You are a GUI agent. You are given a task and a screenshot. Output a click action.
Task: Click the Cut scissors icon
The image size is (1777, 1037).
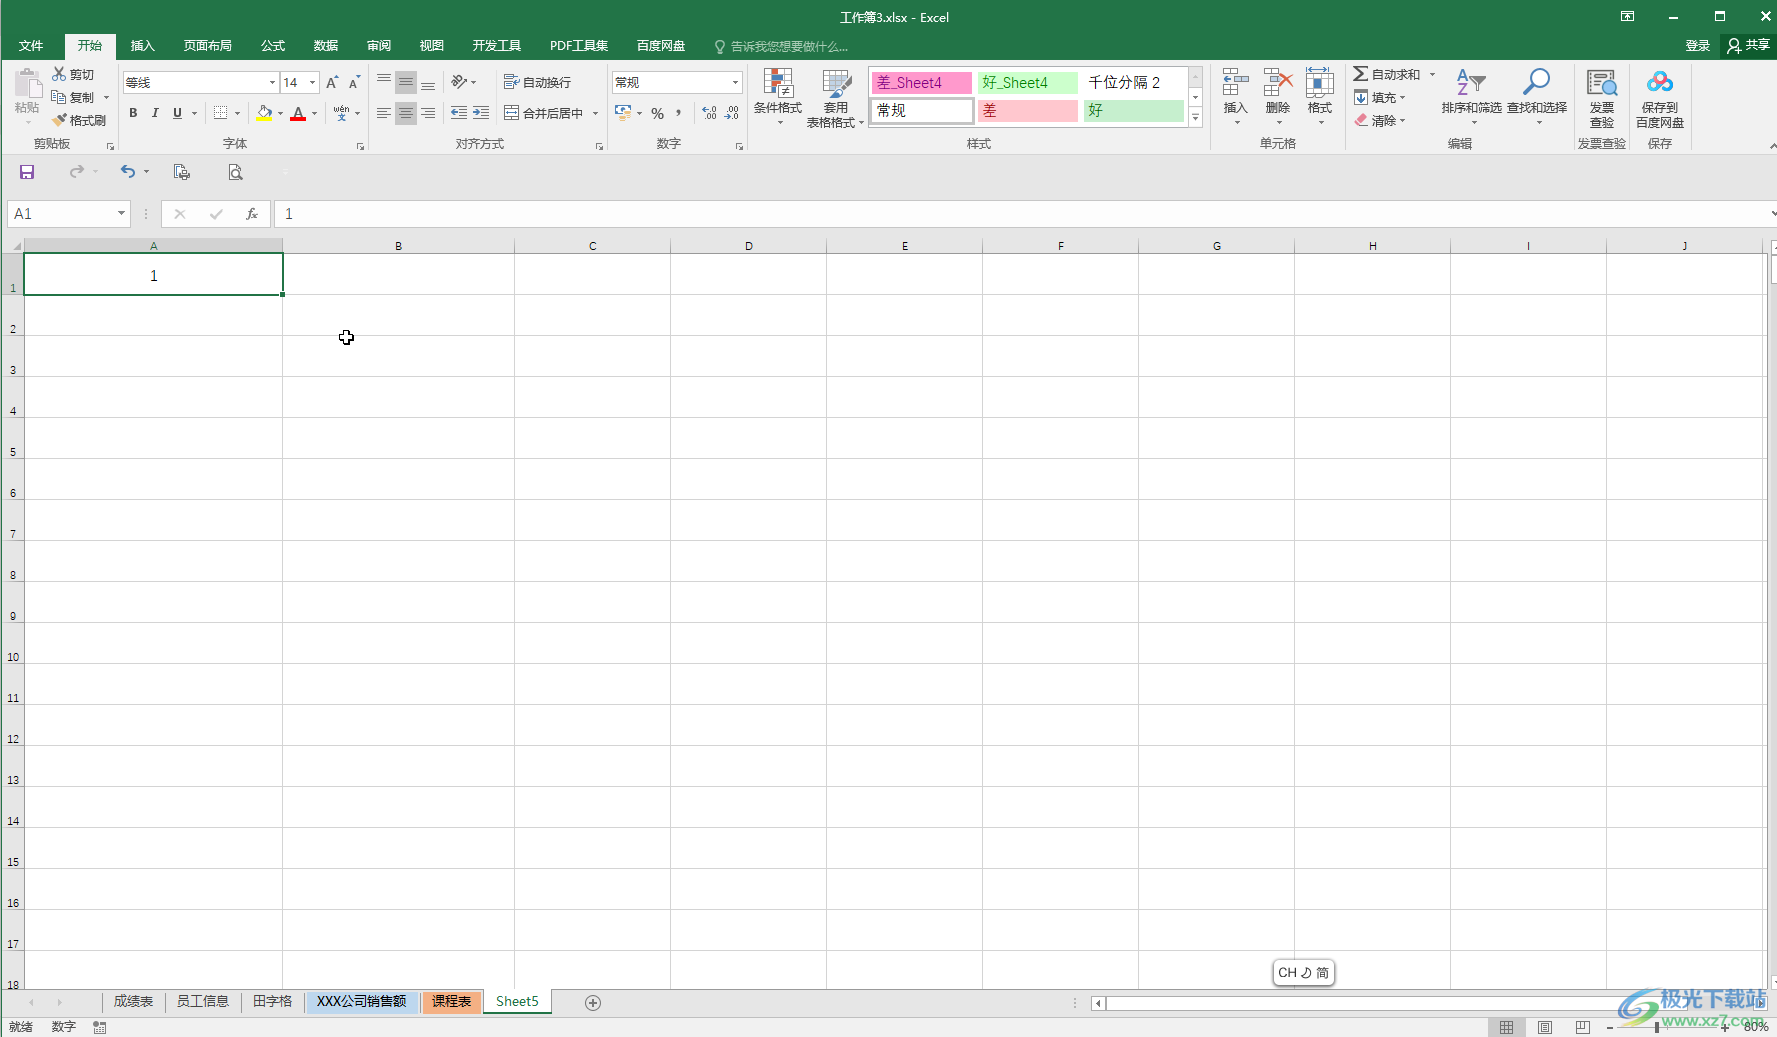pyautogui.click(x=59, y=74)
